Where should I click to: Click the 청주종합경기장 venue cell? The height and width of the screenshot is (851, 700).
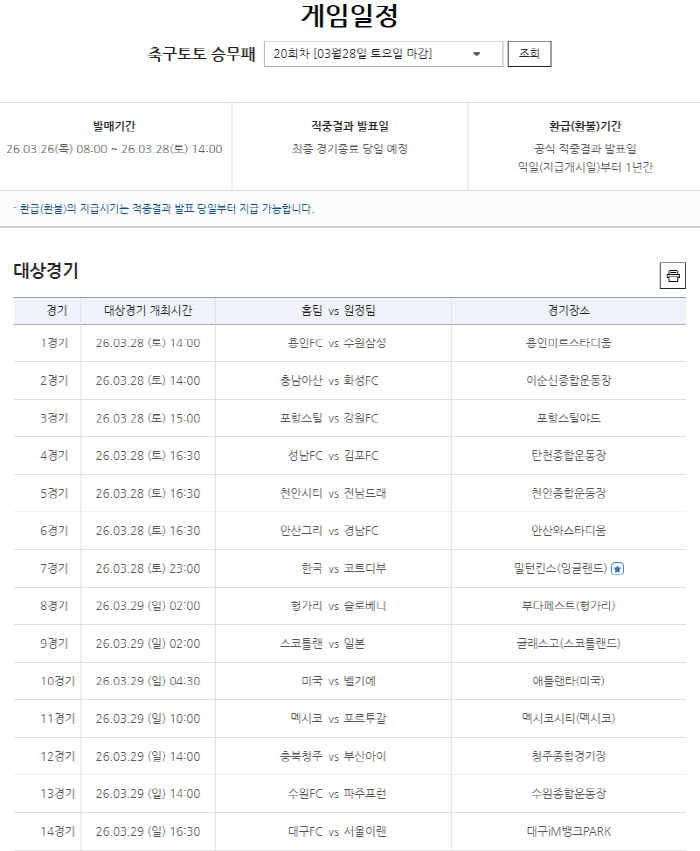(569, 756)
